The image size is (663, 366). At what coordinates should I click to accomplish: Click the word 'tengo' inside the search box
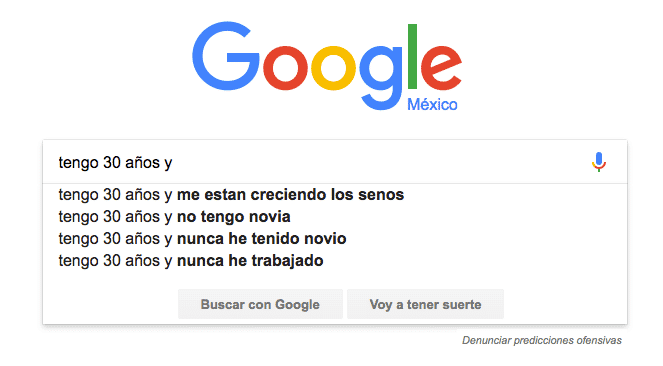pos(79,163)
